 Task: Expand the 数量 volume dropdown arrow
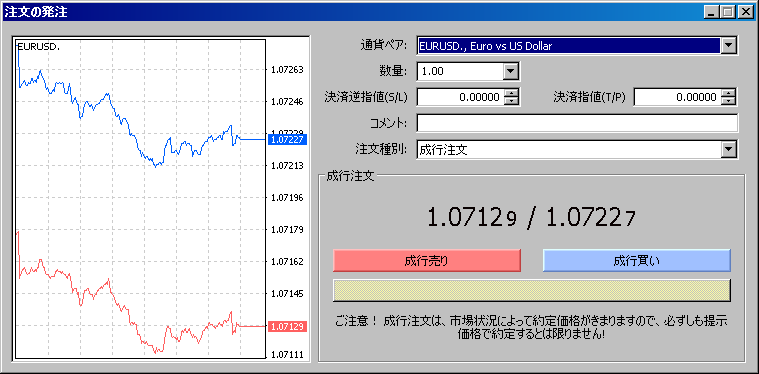(510, 72)
